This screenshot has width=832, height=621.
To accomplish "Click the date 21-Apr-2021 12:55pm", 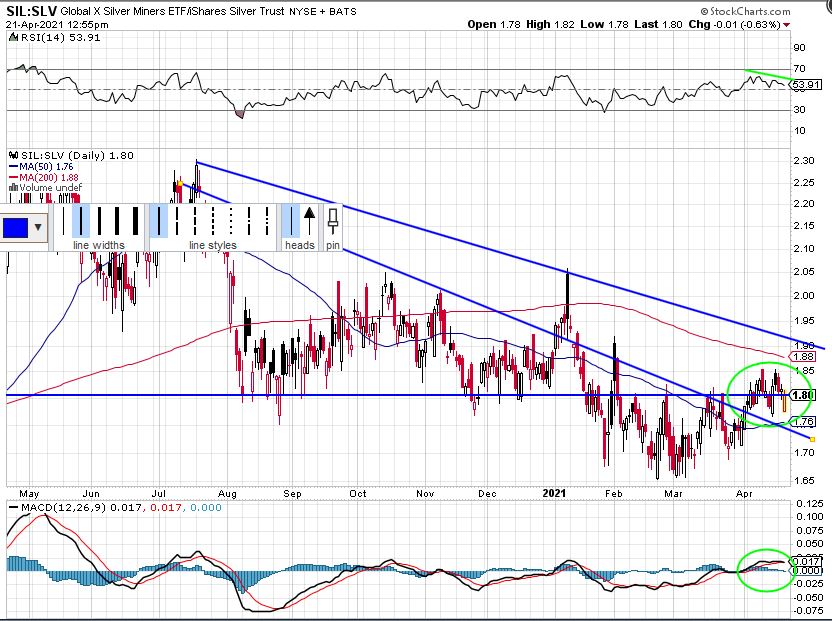I will point(57,24).
